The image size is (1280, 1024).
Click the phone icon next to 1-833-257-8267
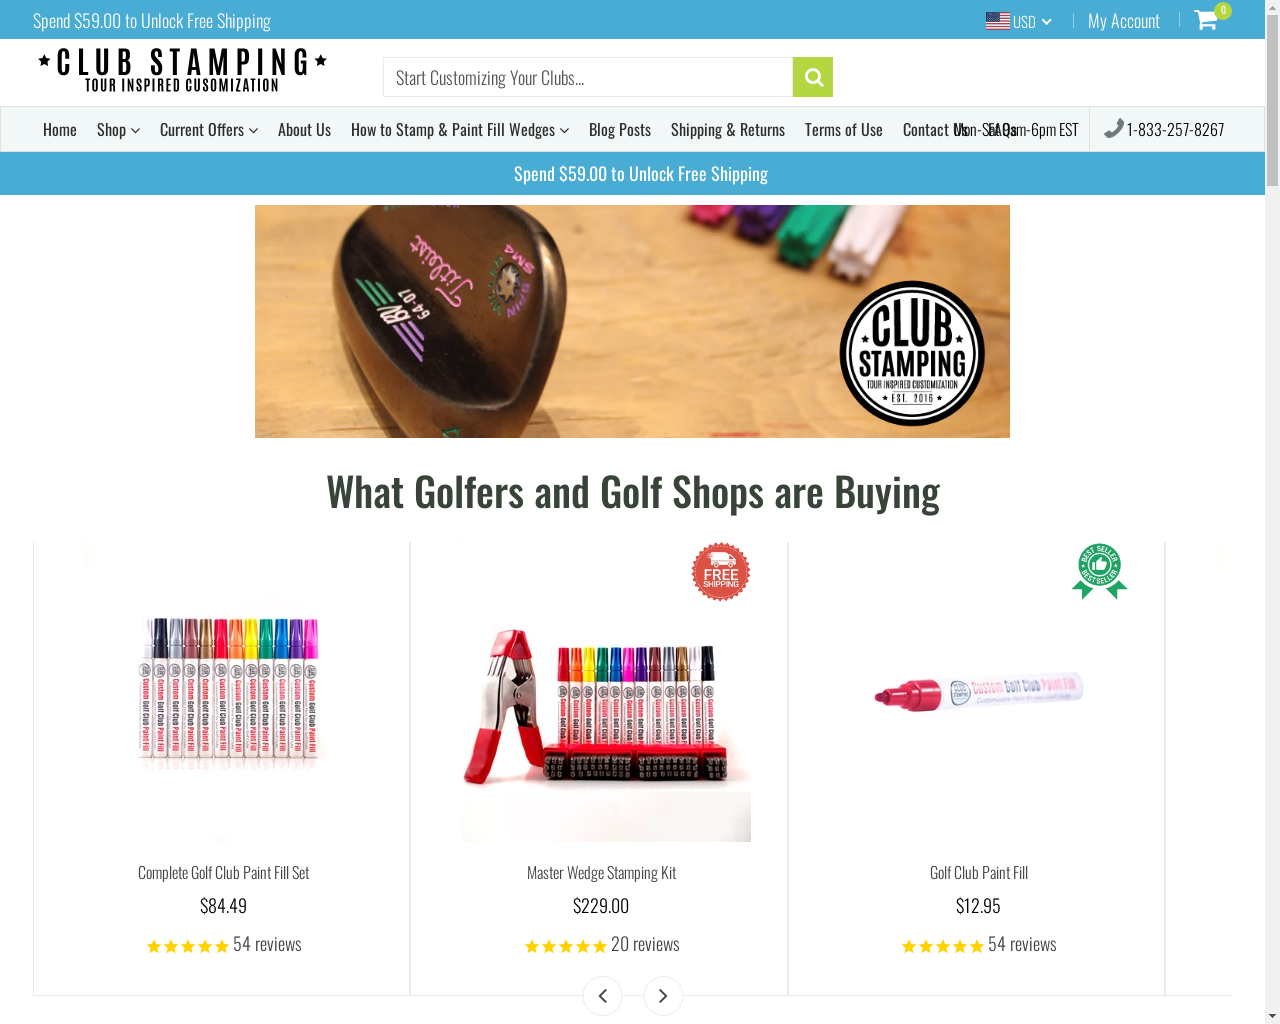tap(1113, 128)
